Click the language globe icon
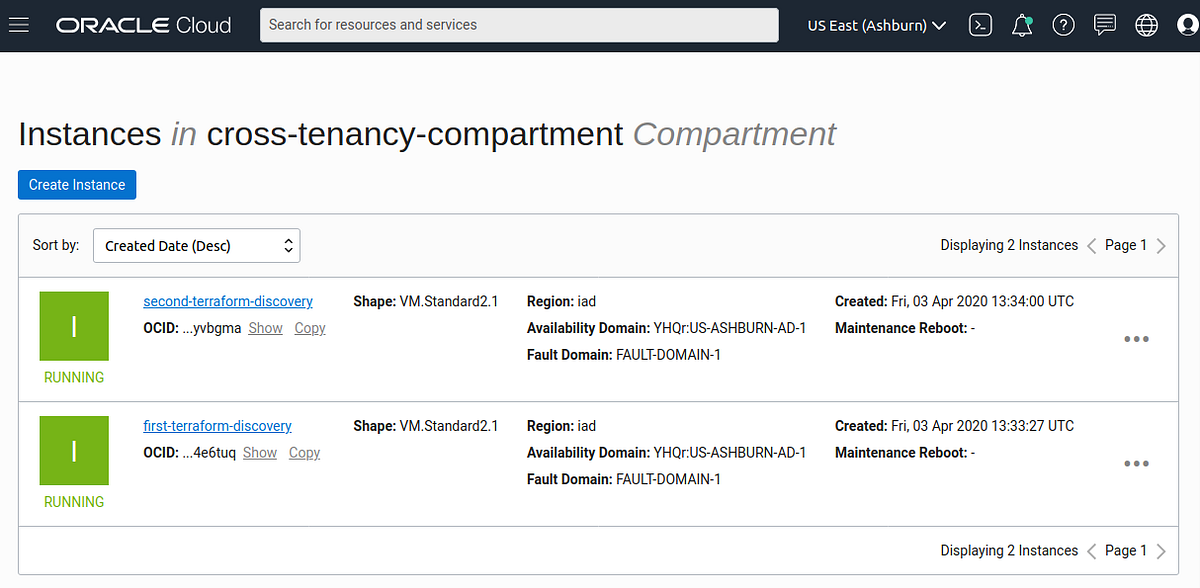The width and height of the screenshot is (1200, 588). [x=1146, y=25]
